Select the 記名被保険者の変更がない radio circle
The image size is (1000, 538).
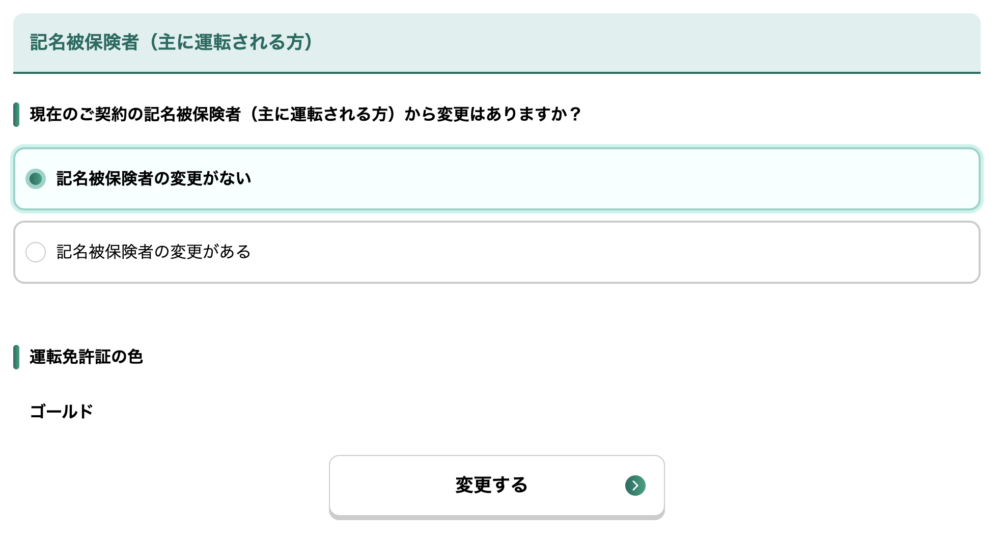[36, 178]
